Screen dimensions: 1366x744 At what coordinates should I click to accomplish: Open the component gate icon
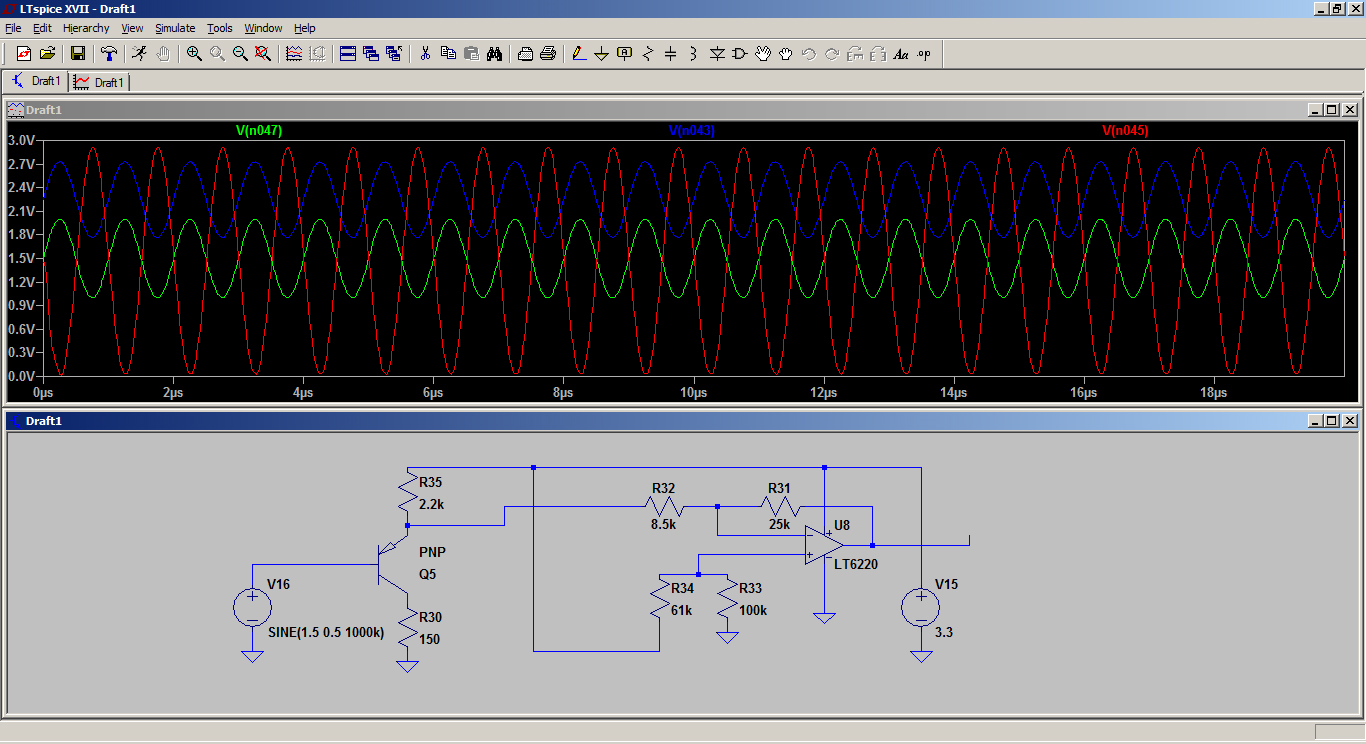pyautogui.click(x=740, y=53)
